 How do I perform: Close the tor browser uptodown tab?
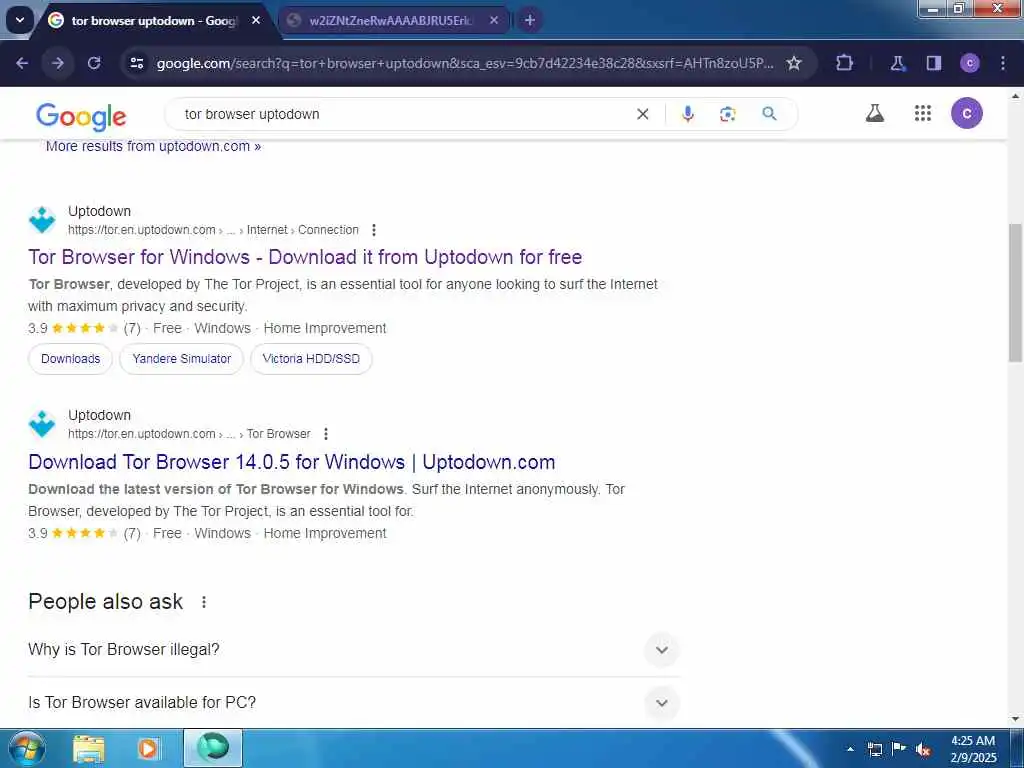[256, 20]
